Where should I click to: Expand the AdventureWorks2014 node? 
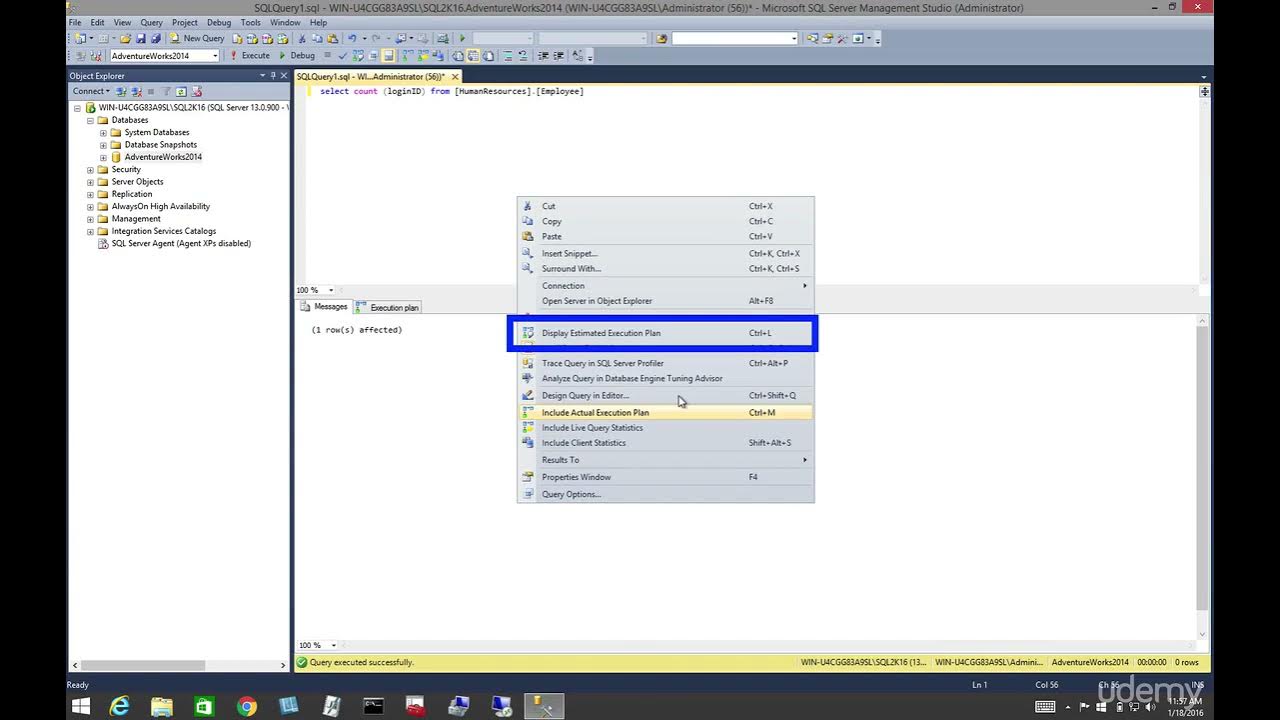[x=103, y=157]
